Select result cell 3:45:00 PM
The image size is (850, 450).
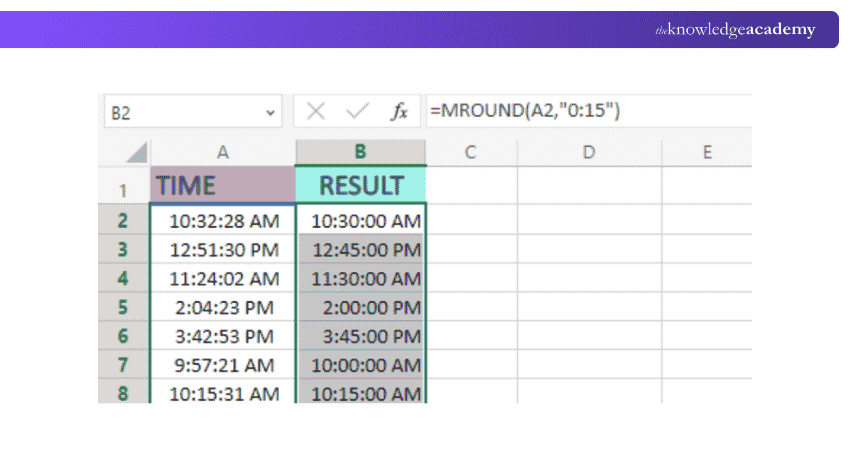pos(361,336)
